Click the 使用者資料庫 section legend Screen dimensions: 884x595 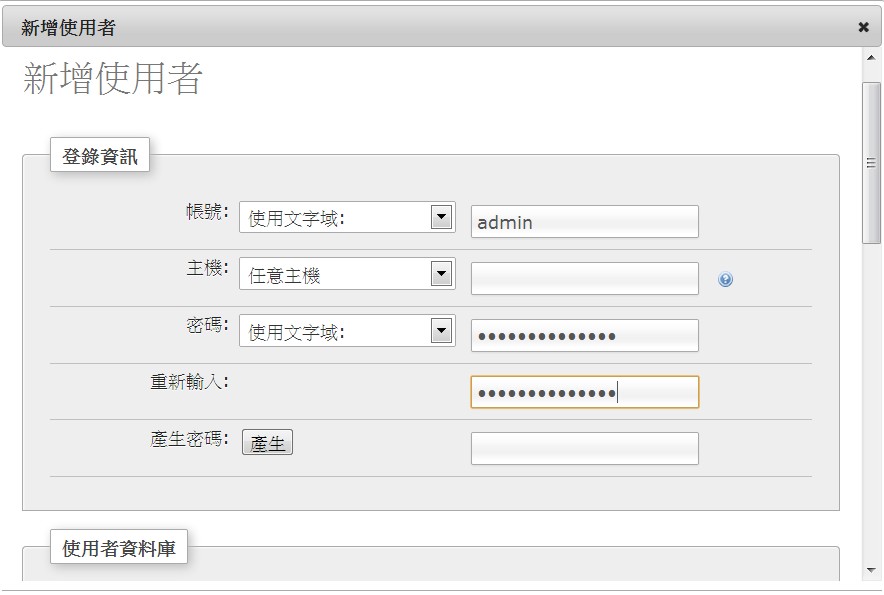tap(118, 547)
